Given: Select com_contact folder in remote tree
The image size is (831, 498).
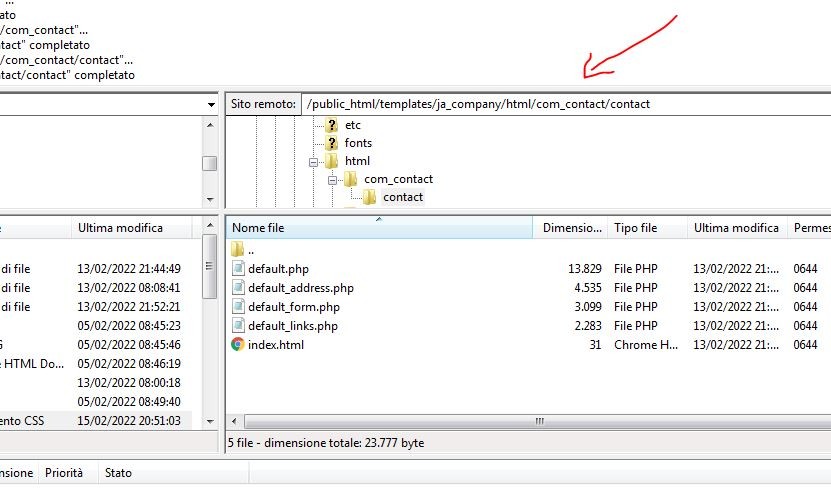Looking at the screenshot, I should tap(399, 179).
